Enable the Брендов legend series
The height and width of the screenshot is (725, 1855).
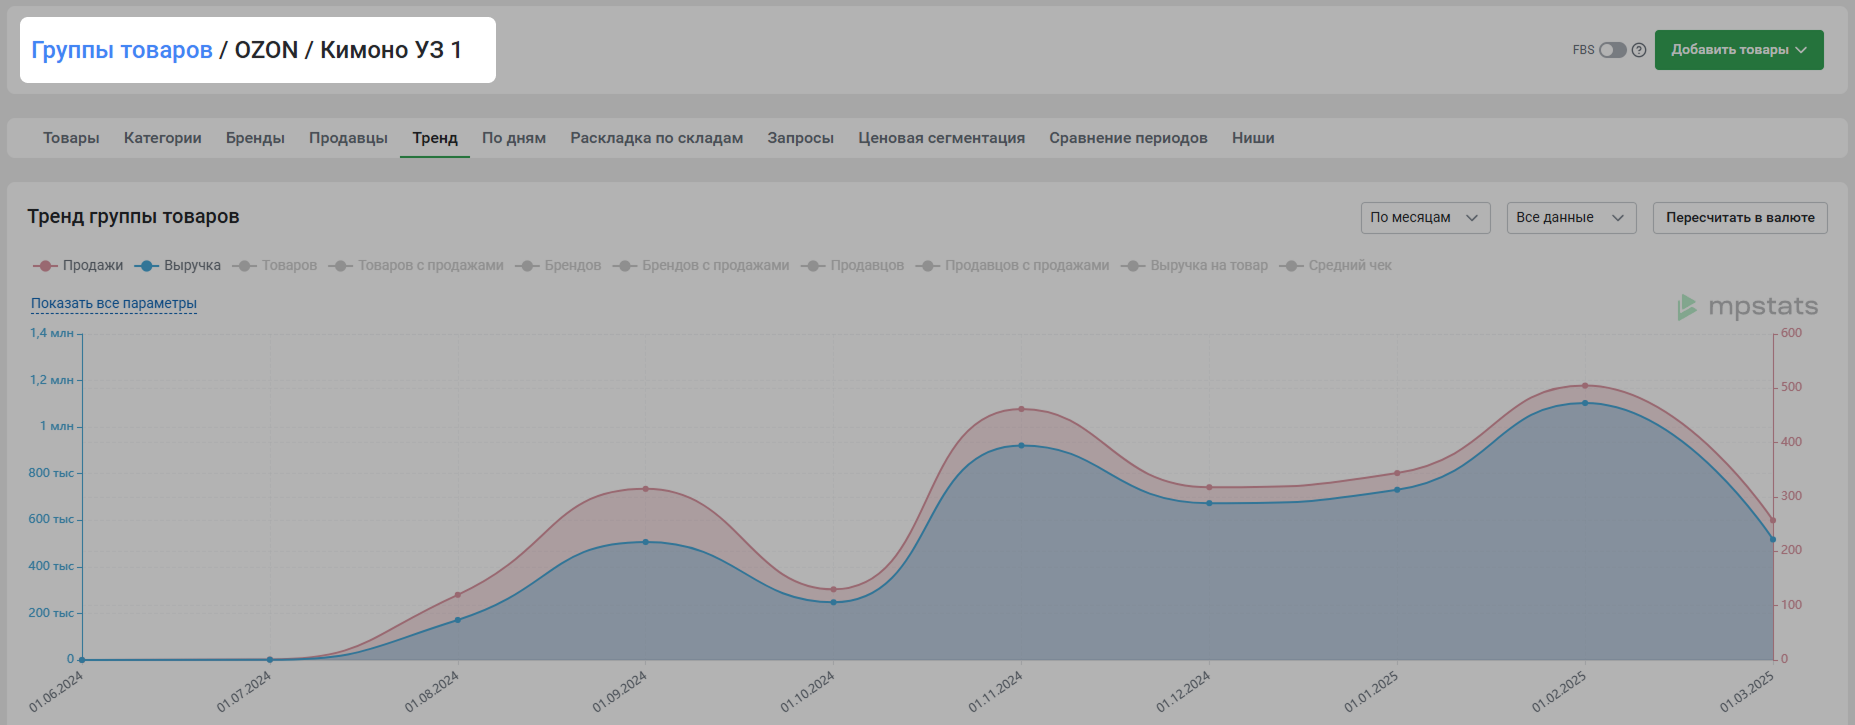(558, 265)
